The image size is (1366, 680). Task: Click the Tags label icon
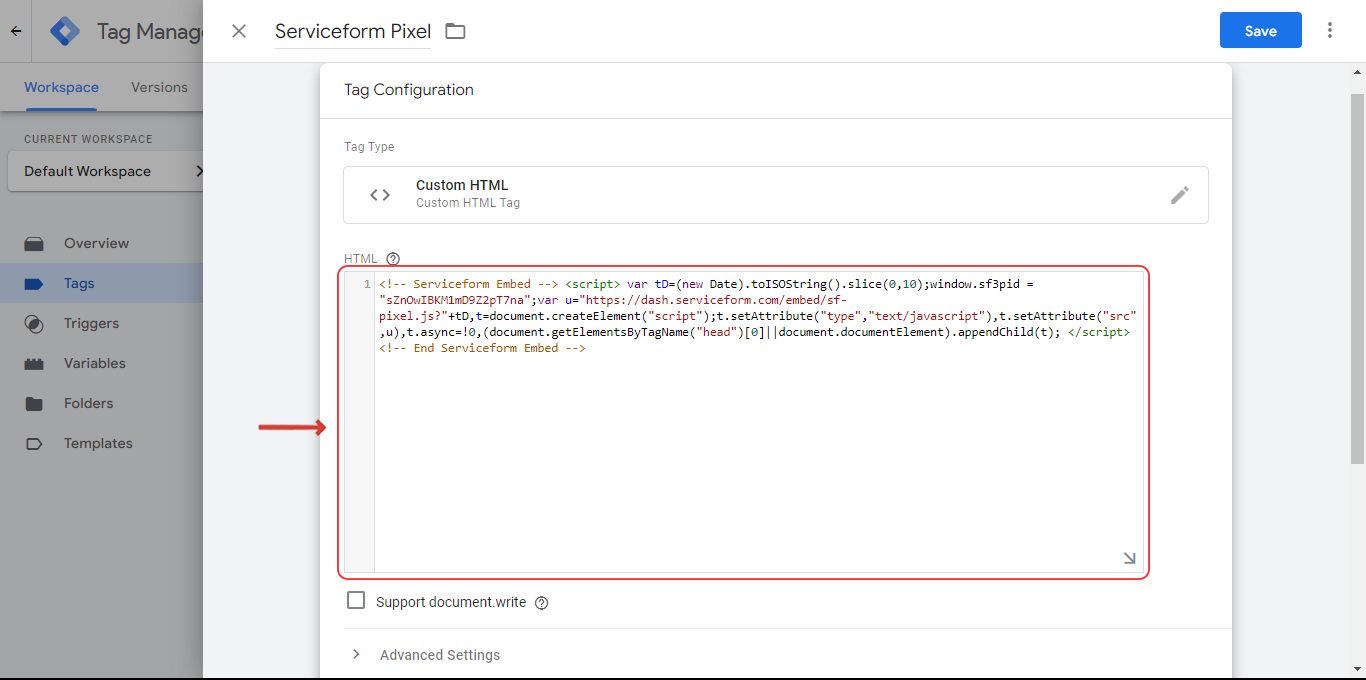pyautogui.click(x=34, y=283)
